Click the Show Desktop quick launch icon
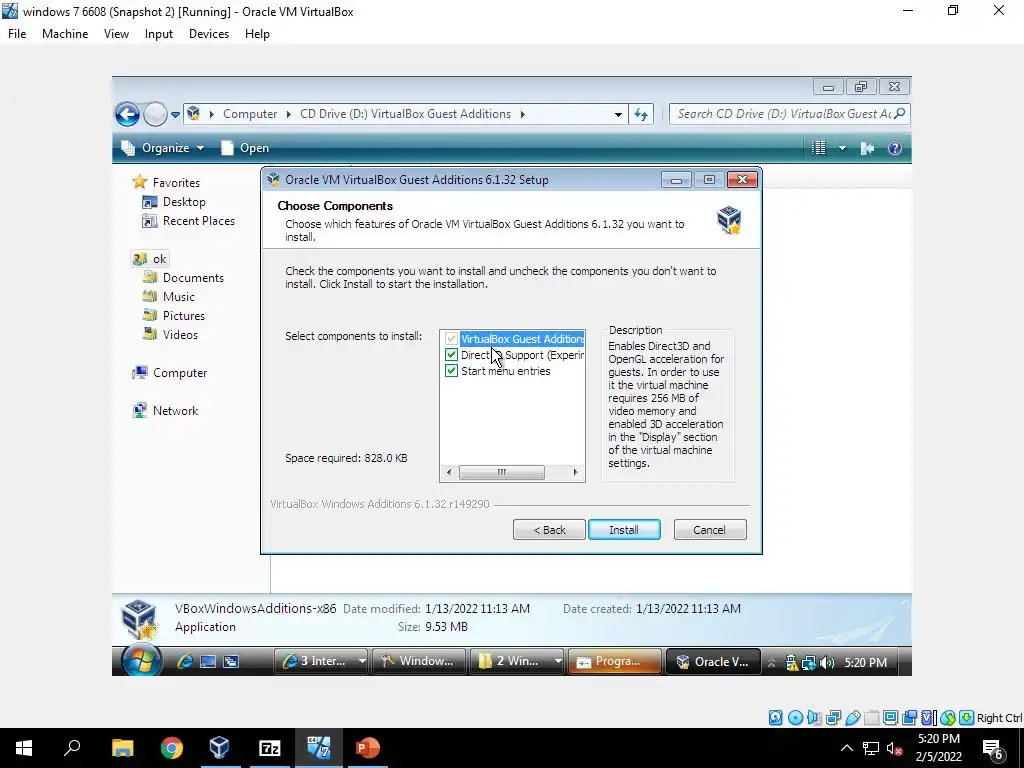1024x768 pixels. click(208, 662)
